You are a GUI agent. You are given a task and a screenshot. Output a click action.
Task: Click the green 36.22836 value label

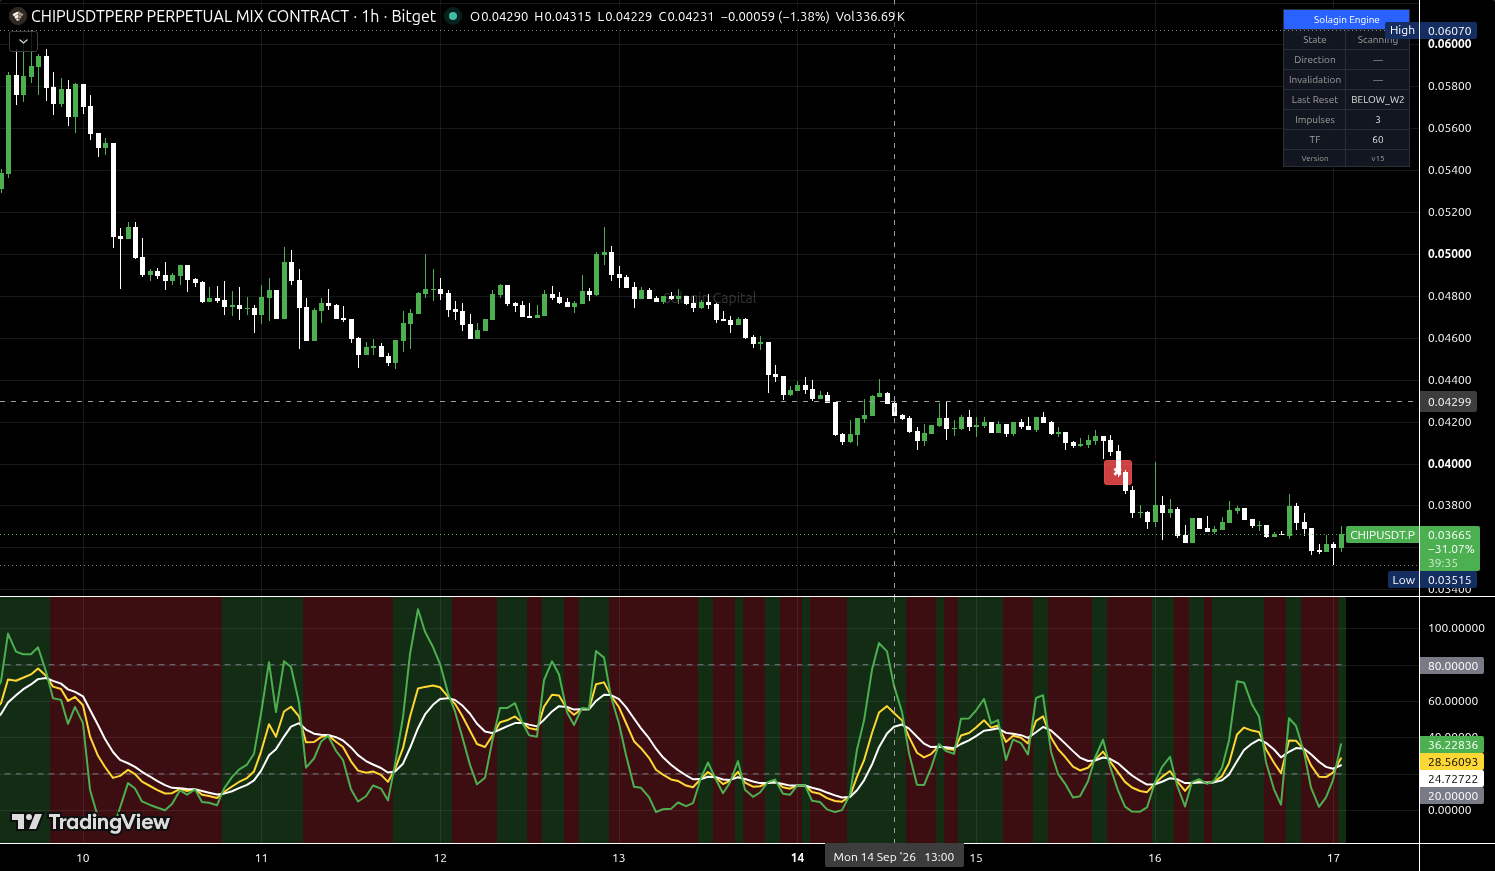coord(1452,745)
